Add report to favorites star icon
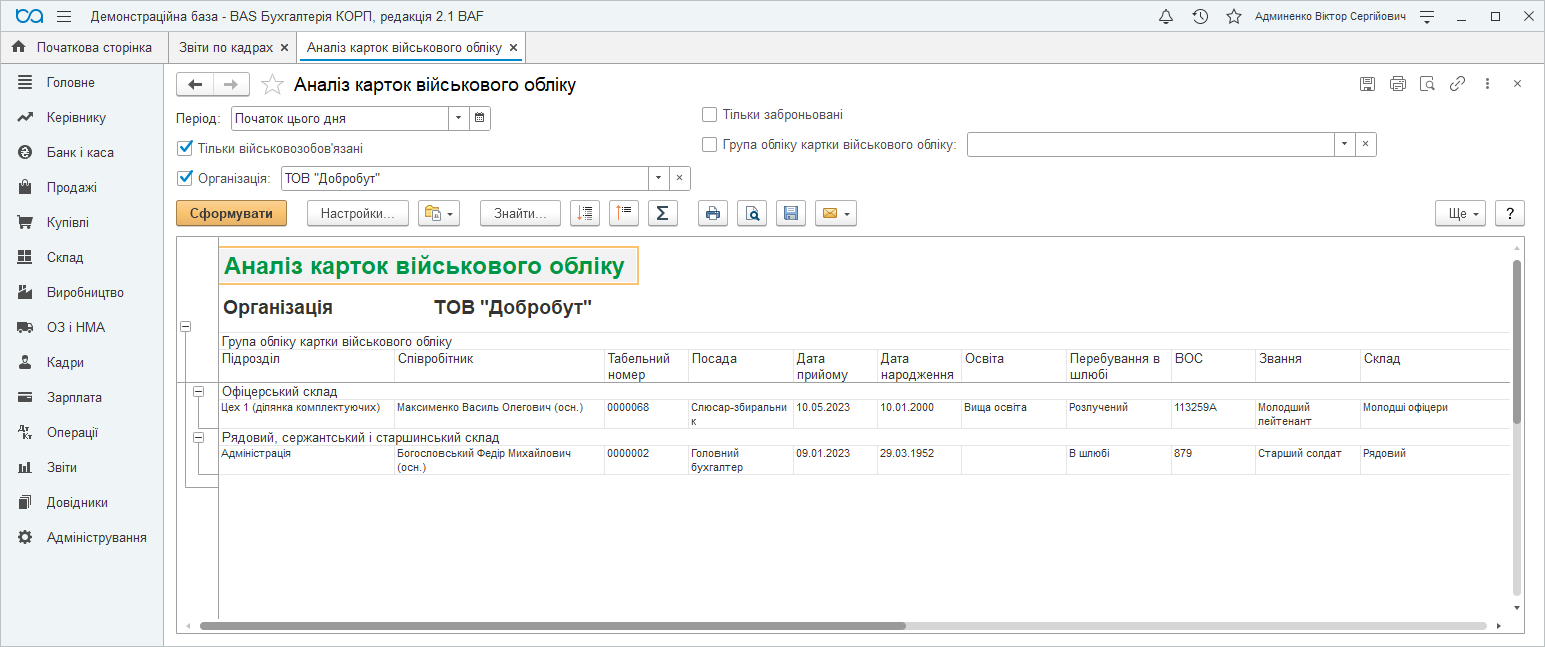 click(272, 85)
